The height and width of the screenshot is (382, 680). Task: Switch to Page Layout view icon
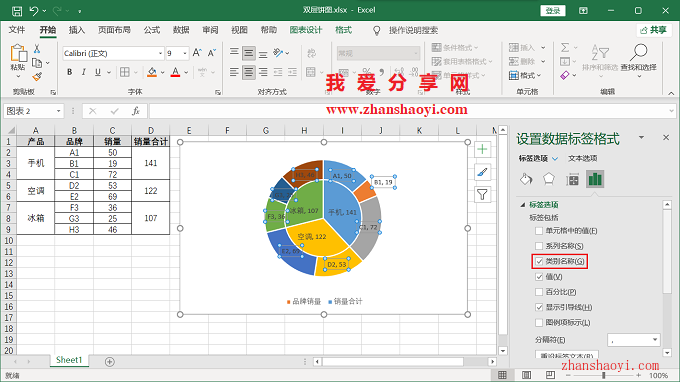pyautogui.click(x=526, y=375)
